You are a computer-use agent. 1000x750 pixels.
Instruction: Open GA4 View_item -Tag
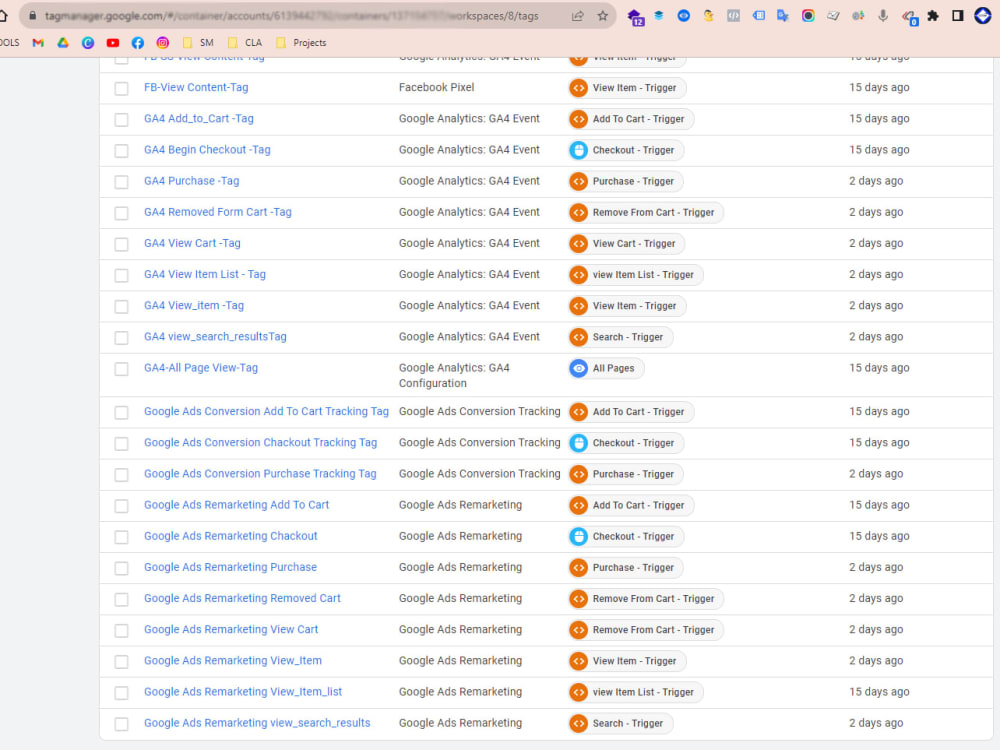click(194, 305)
